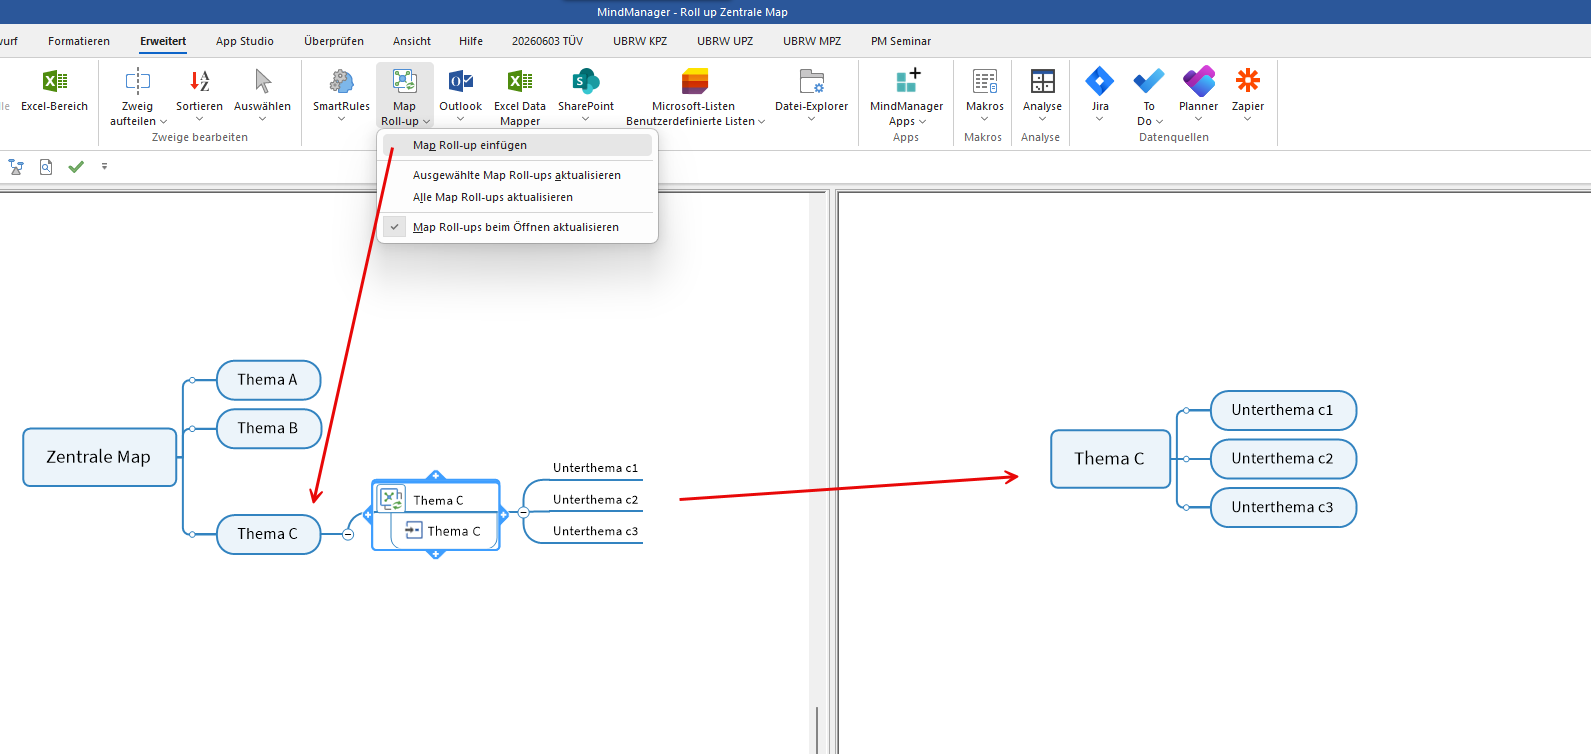Switch to the Formatieren tab

tap(79, 41)
